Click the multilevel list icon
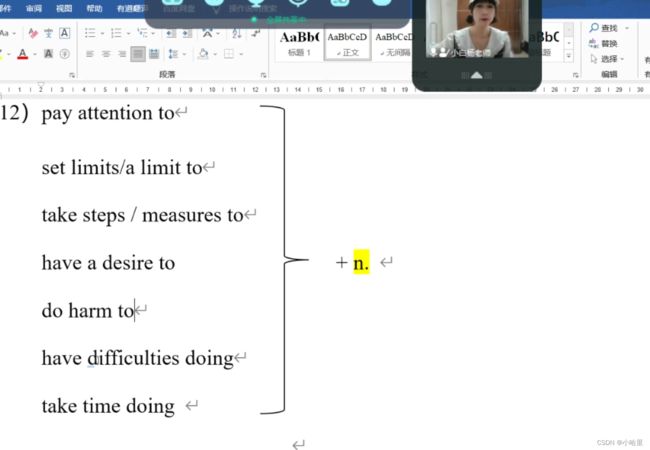The height and width of the screenshot is (450, 650). [142, 33]
